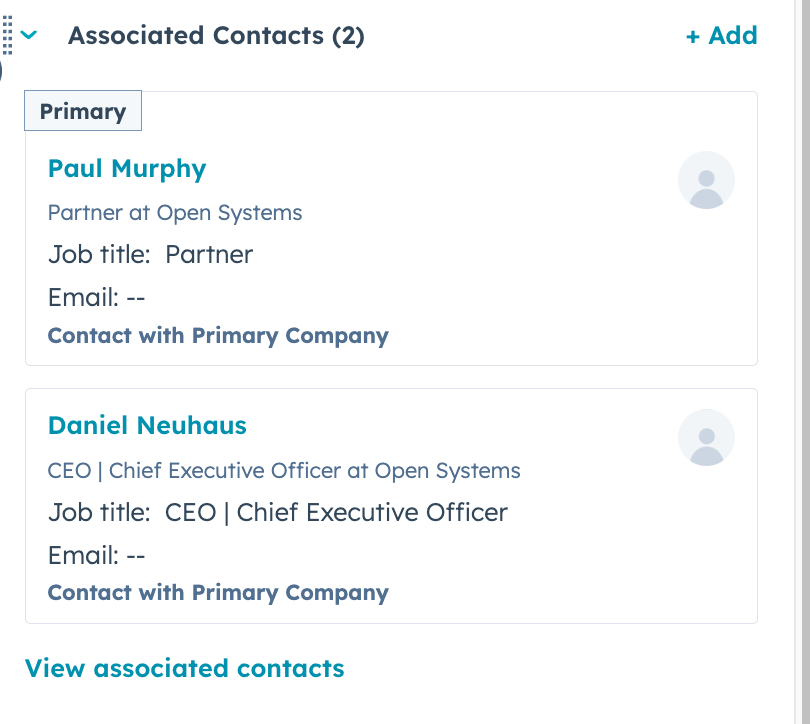This screenshot has width=810, height=724.
Task: Click Daniel Neuhaus's Job title CEO field
Action: 278,513
